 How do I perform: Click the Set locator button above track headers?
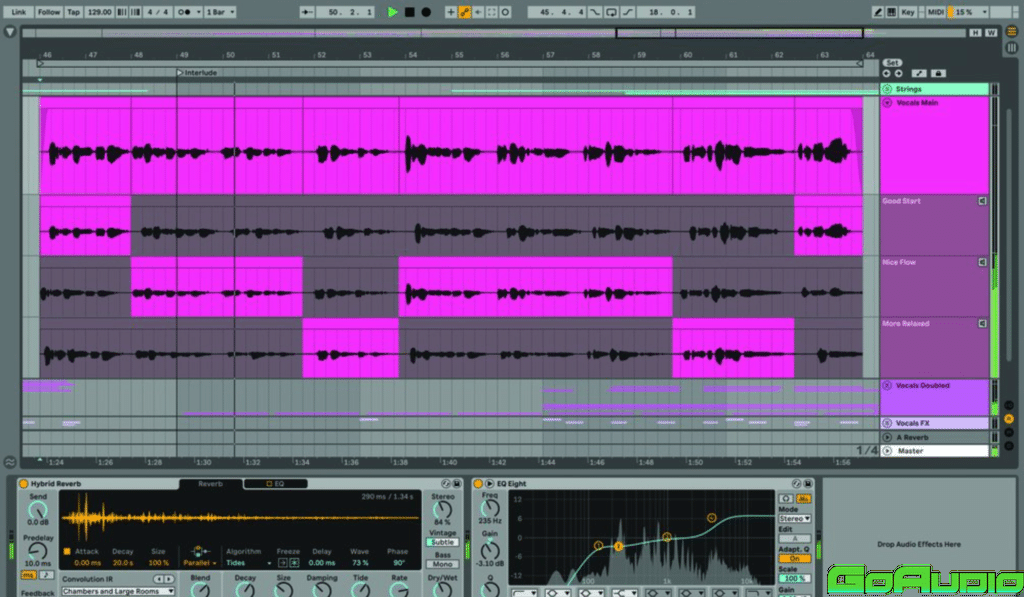(892, 62)
